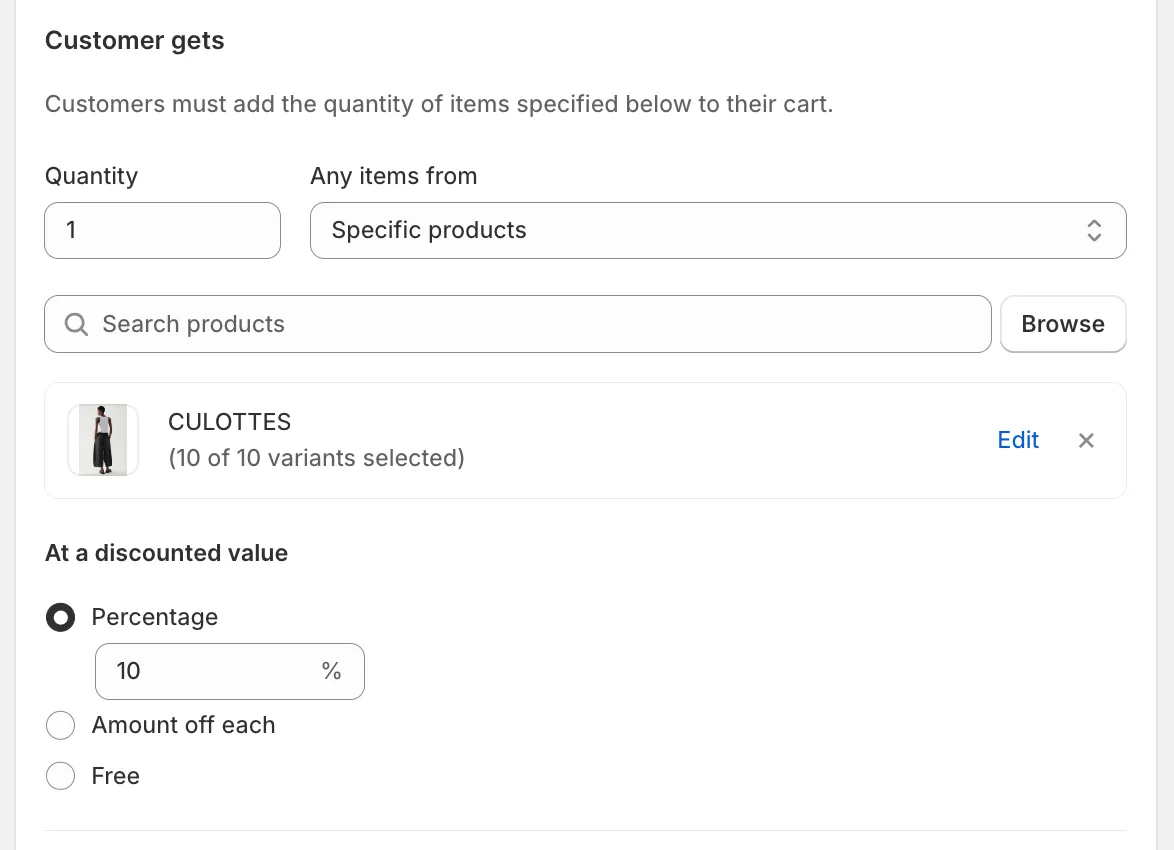Click the CULOTTES product name
The image size is (1174, 850).
tap(229, 422)
